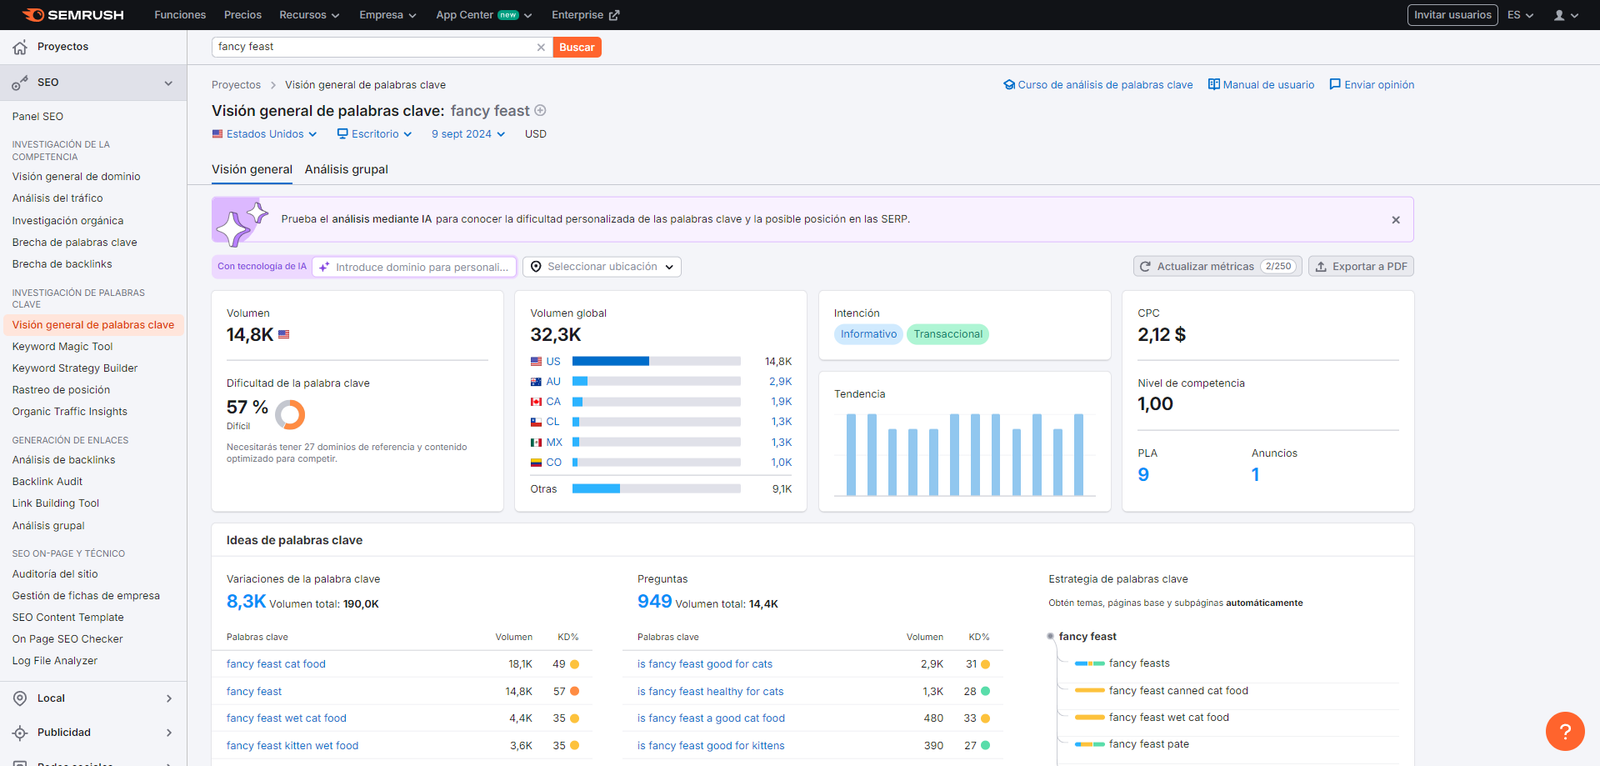Open the orange help question-mark button
This screenshot has width=1600, height=766.
point(1565,731)
